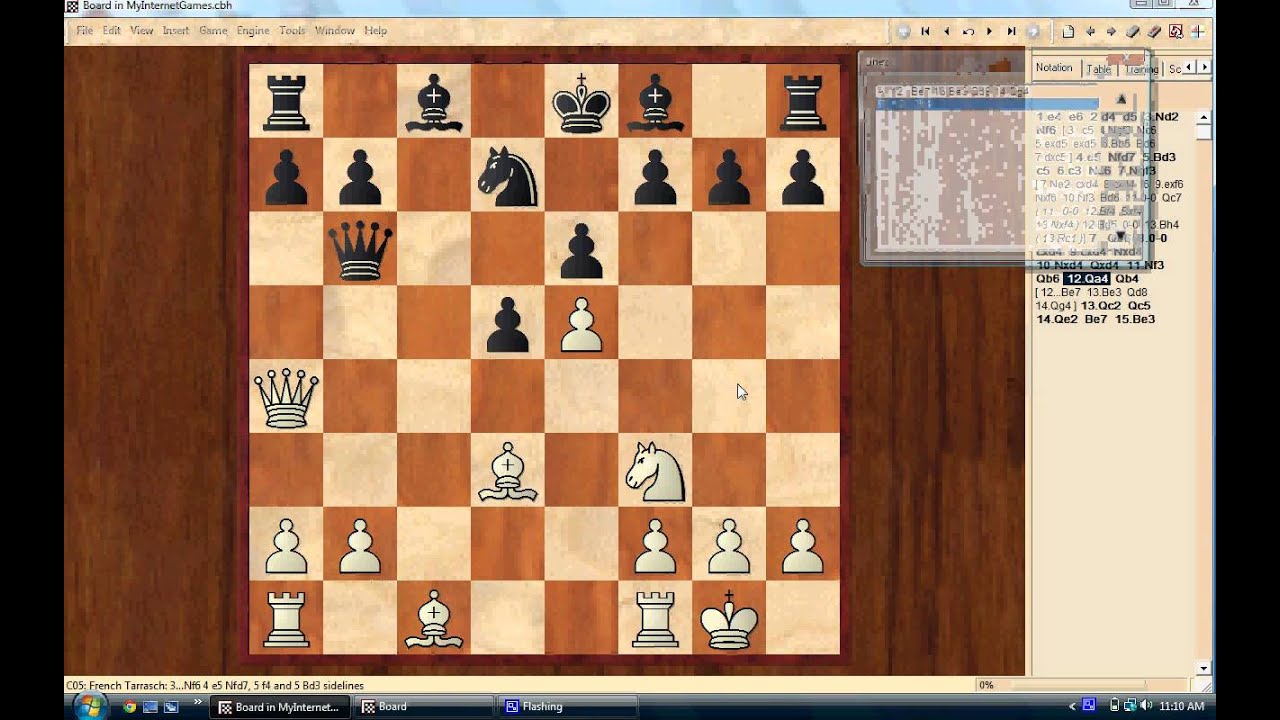The image size is (1280, 720).
Task: Load previous game with left arrow
Action: (1090, 31)
